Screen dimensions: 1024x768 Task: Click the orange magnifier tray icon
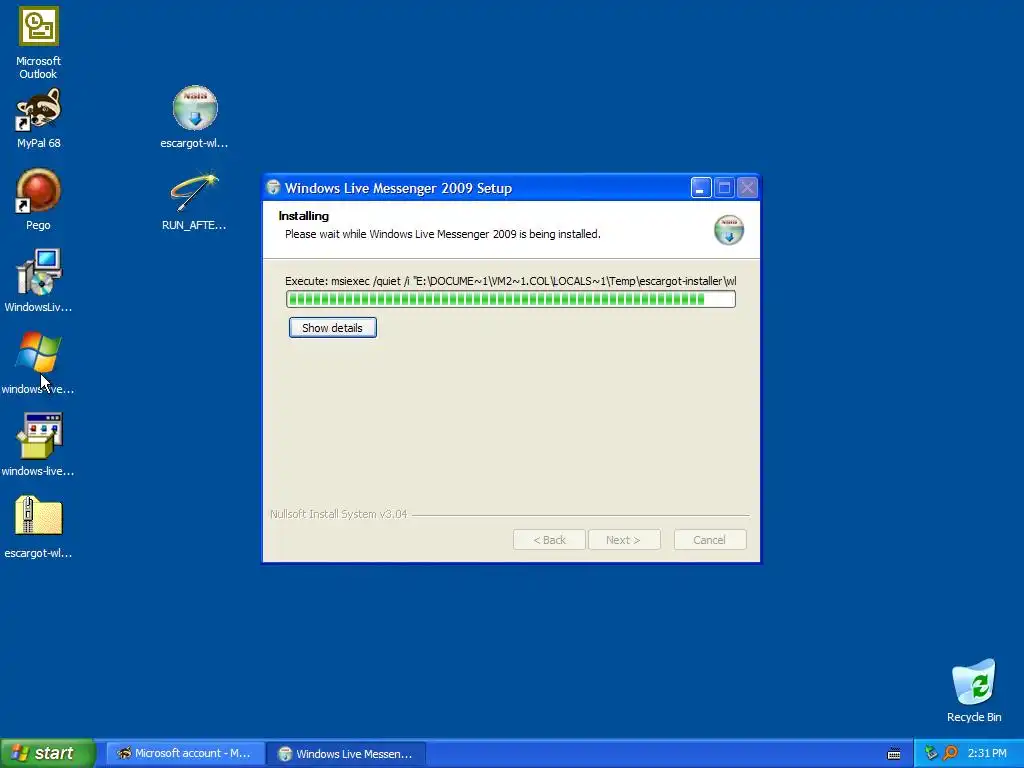click(950, 753)
